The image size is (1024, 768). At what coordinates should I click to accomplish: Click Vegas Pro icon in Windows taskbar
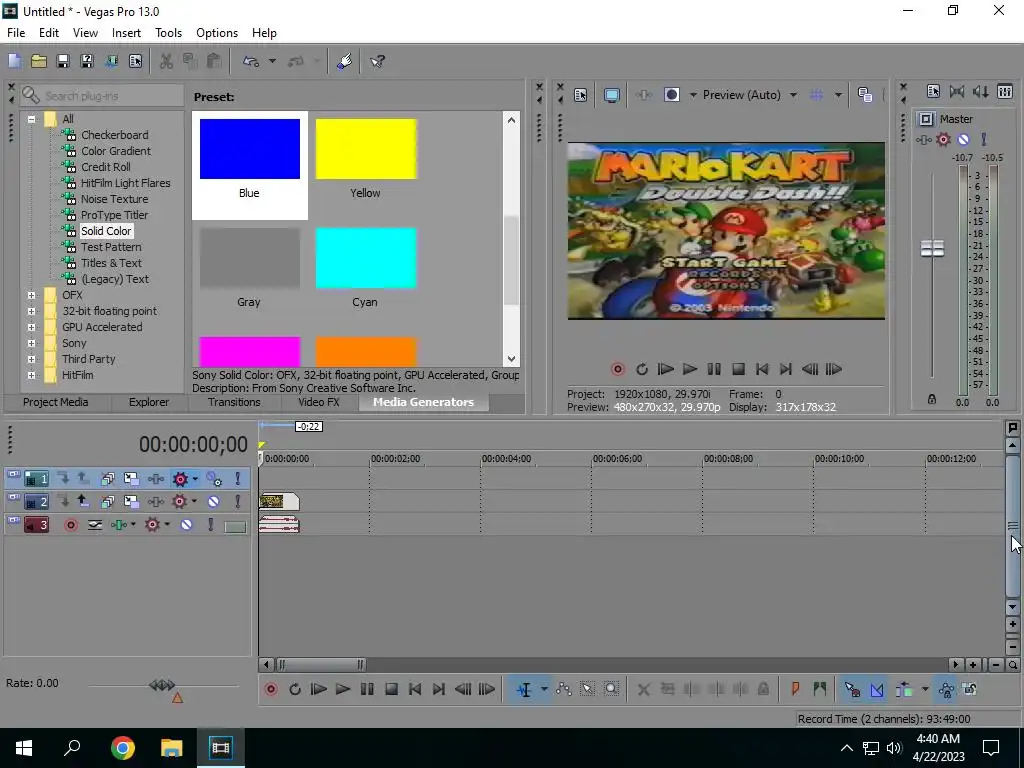[221, 748]
